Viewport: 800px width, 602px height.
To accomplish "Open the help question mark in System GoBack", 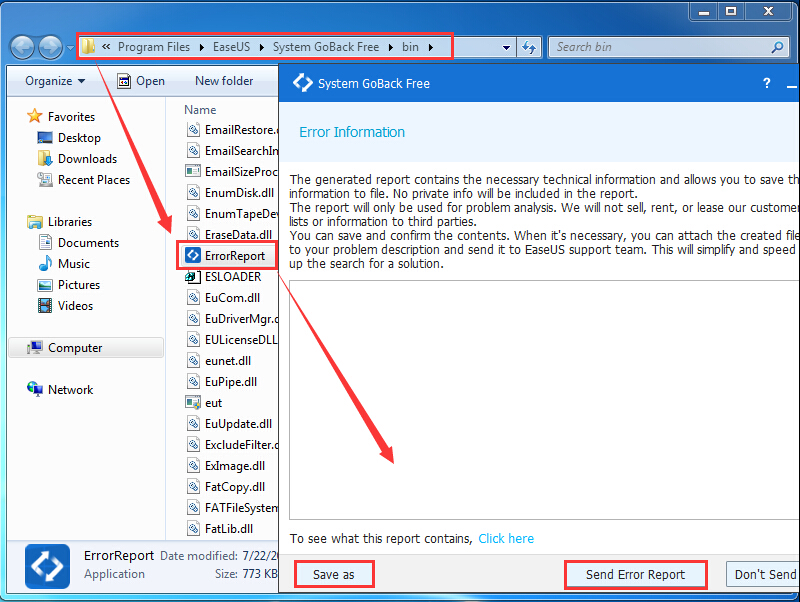I will pos(766,84).
